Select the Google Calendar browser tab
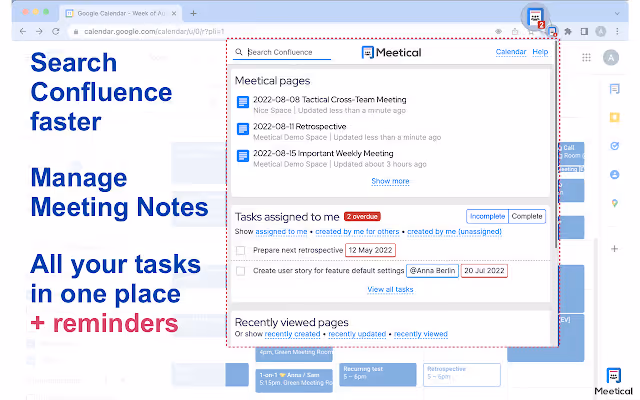Image resolution: width=640 pixels, height=400 pixels. [120, 13]
